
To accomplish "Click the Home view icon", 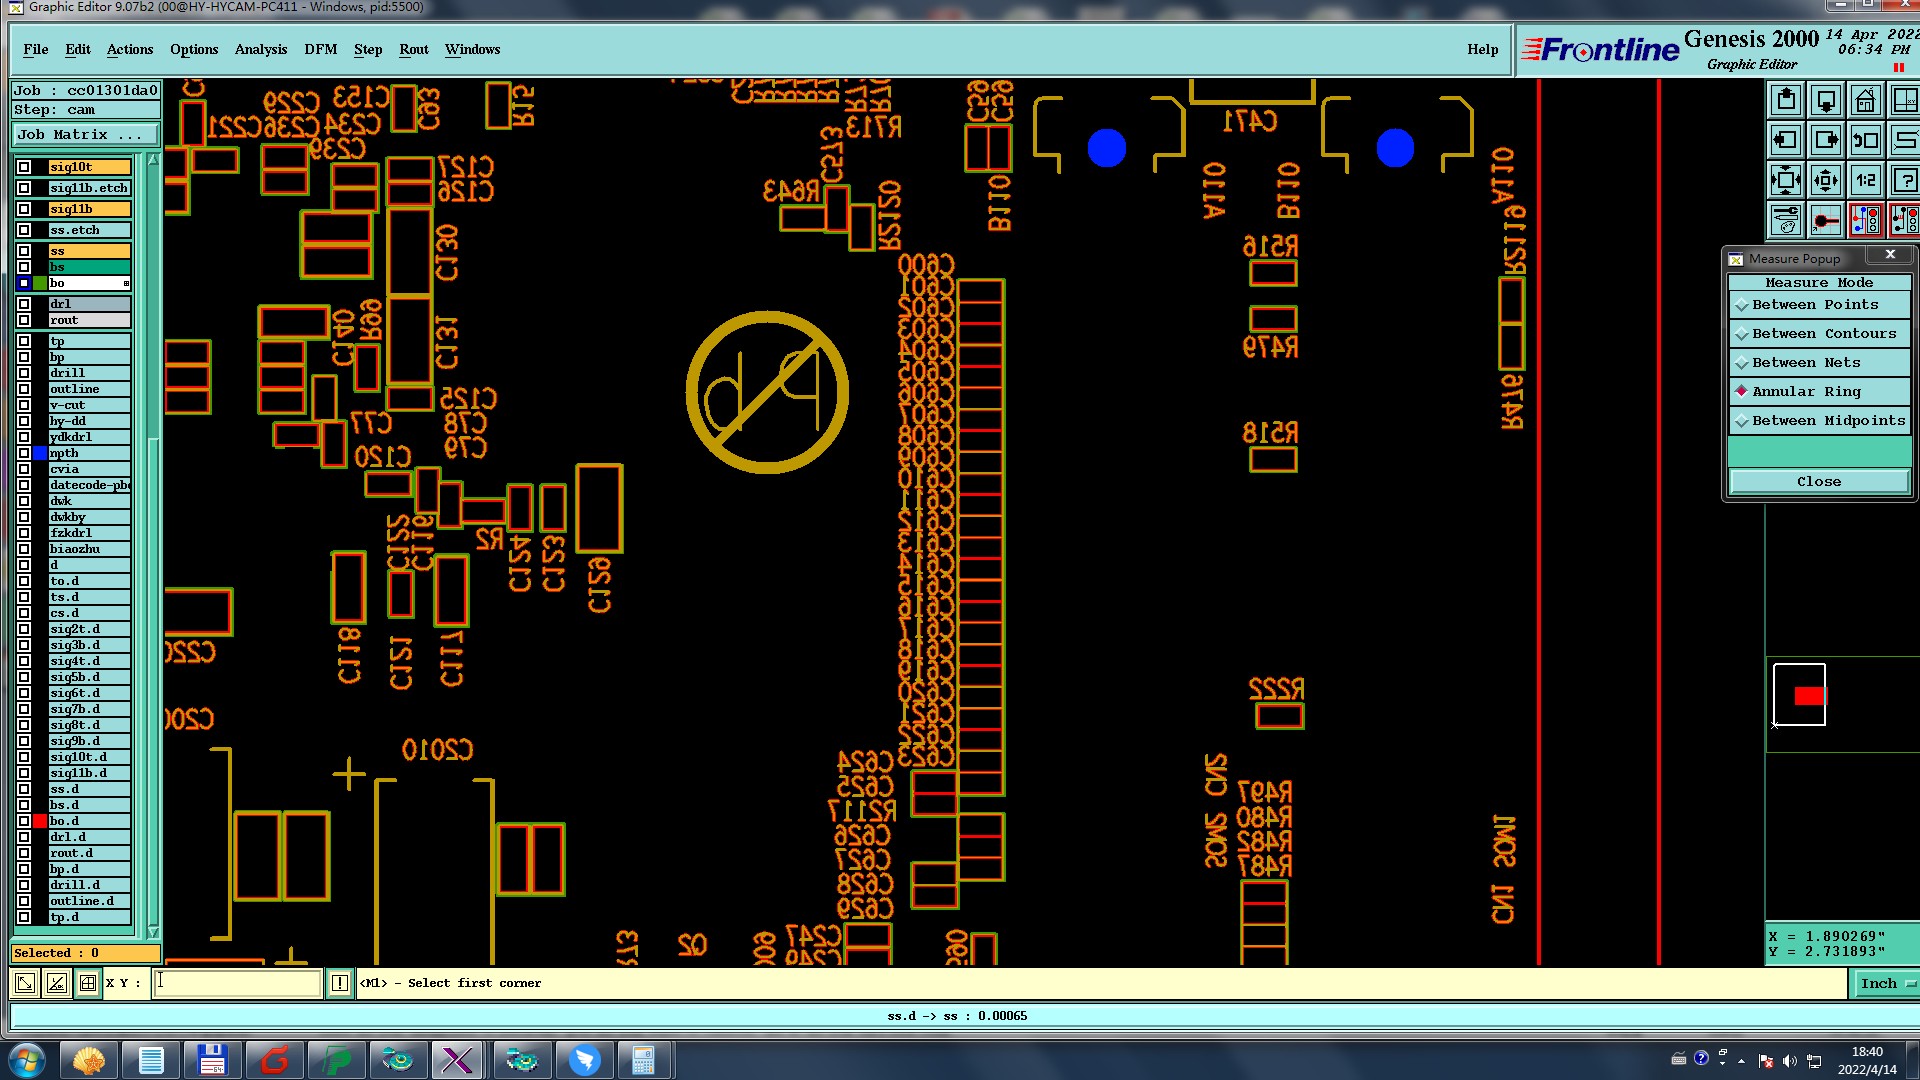I will click(1865, 101).
